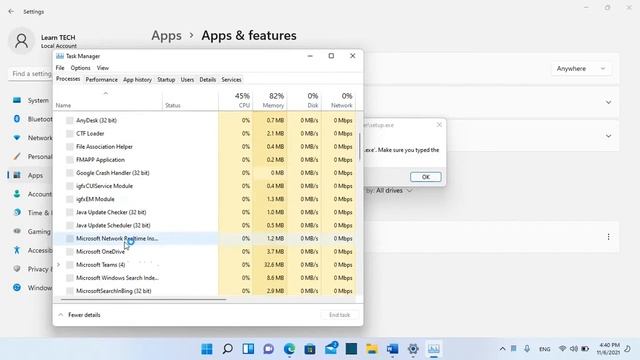This screenshot has width=640, height=360.
Task: Click the Task Manager horizontal scrollbar
Action: pyautogui.click(x=143, y=300)
